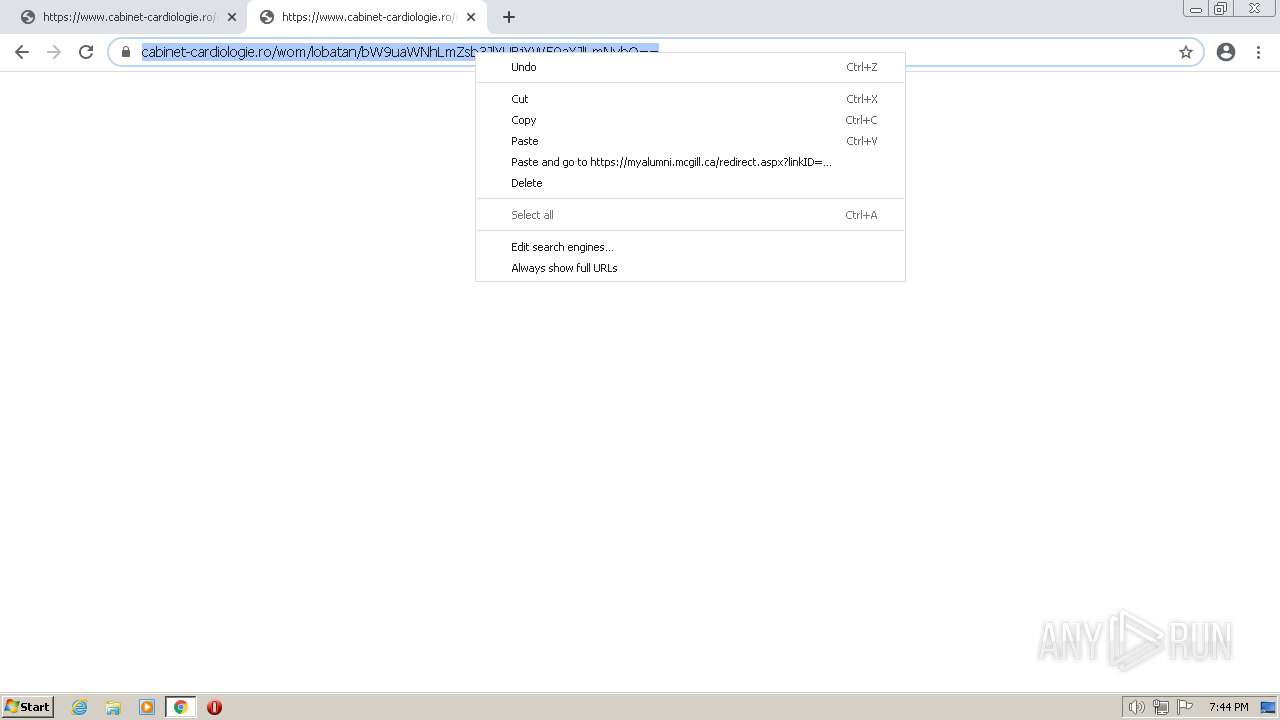
Task: Click the forward navigation arrow
Action: point(54,52)
